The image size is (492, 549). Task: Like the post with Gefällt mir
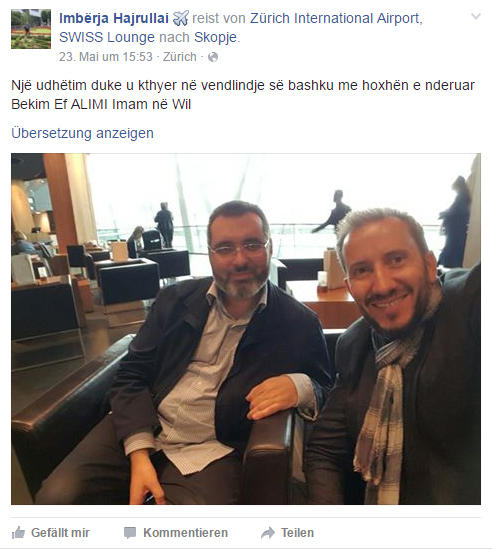pos(60,533)
